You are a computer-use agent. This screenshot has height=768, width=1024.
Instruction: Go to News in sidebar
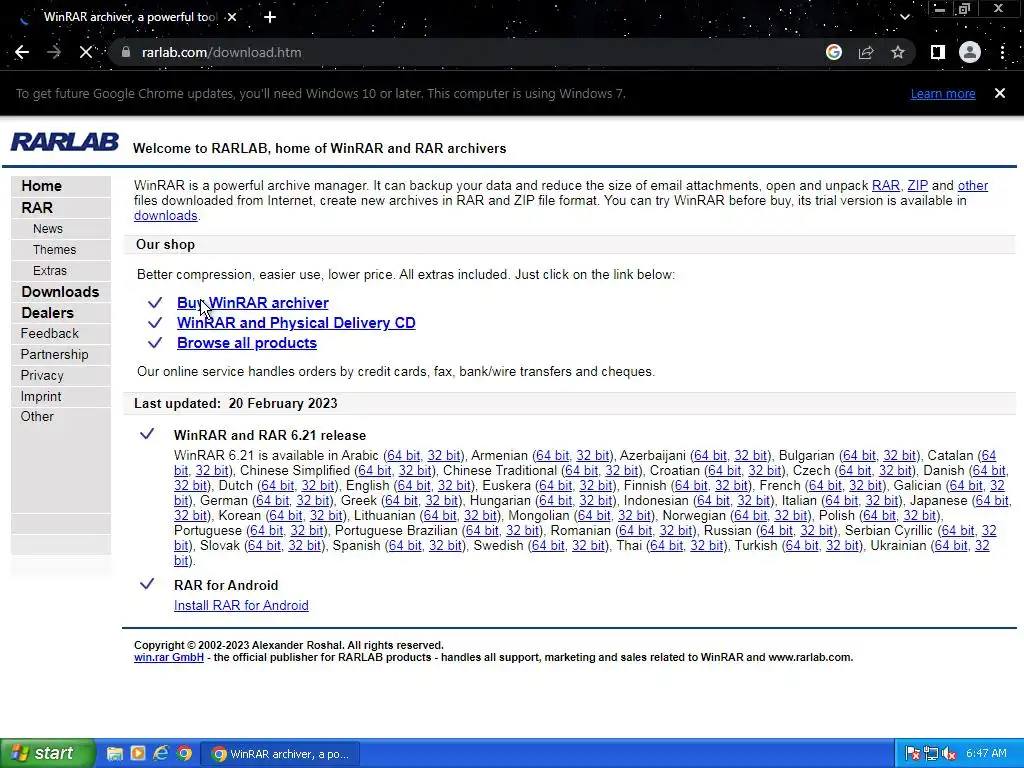[48, 229]
